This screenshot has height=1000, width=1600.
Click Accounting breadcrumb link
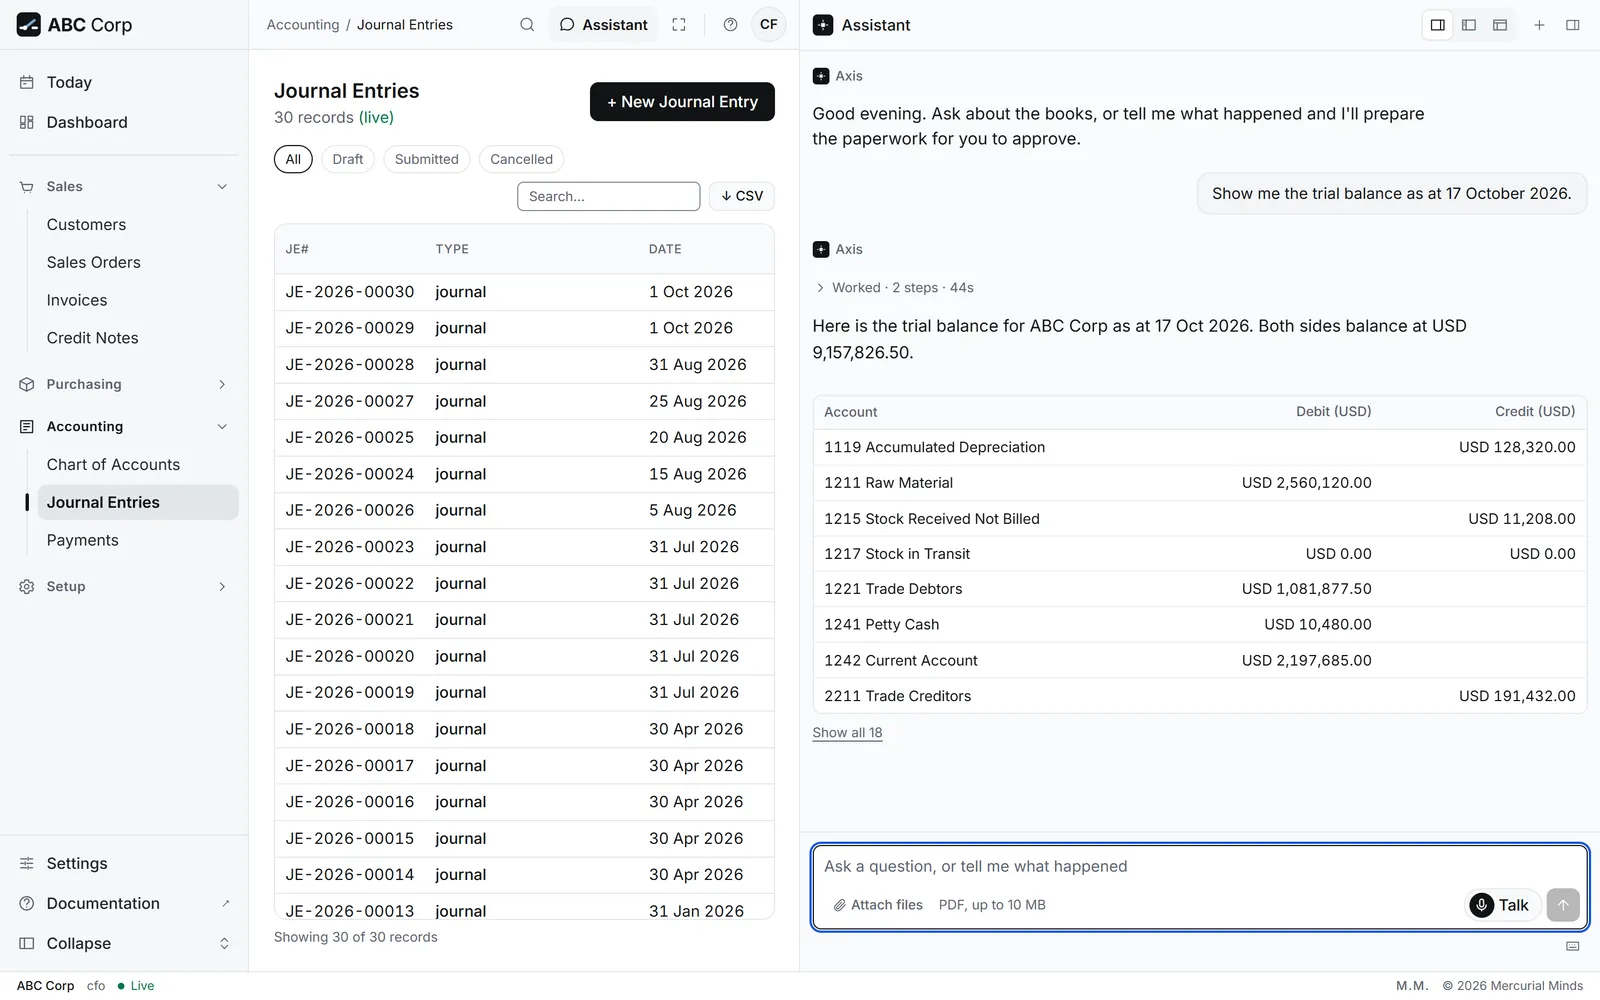[303, 25]
